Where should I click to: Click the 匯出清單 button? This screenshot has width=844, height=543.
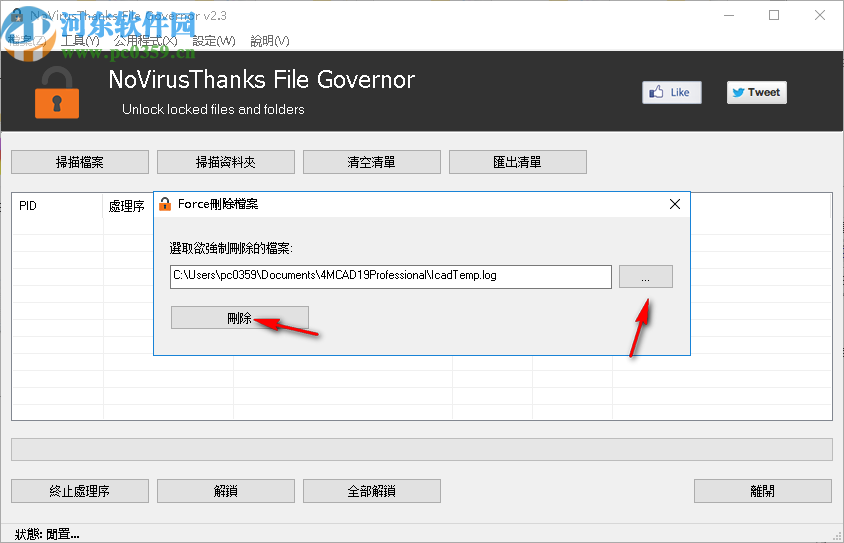click(x=517, y=162)
